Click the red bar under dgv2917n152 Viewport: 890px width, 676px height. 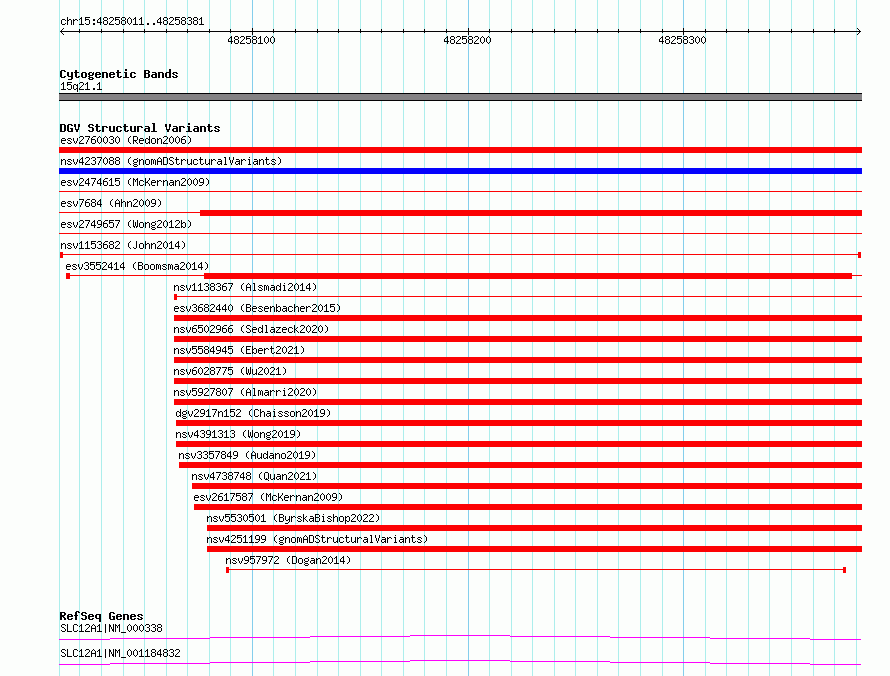[519, 423]
